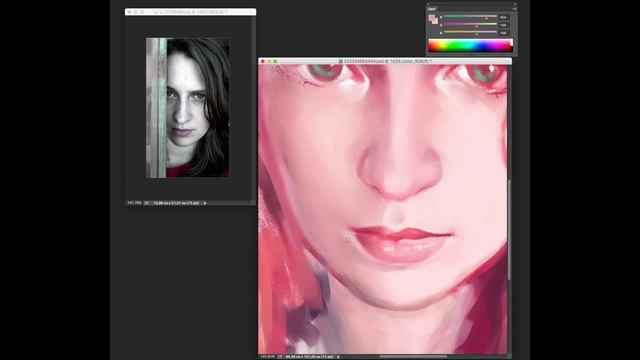Open the Color panel flyout menu
Screen dimensions: 640x360
[x=515, y=9]
